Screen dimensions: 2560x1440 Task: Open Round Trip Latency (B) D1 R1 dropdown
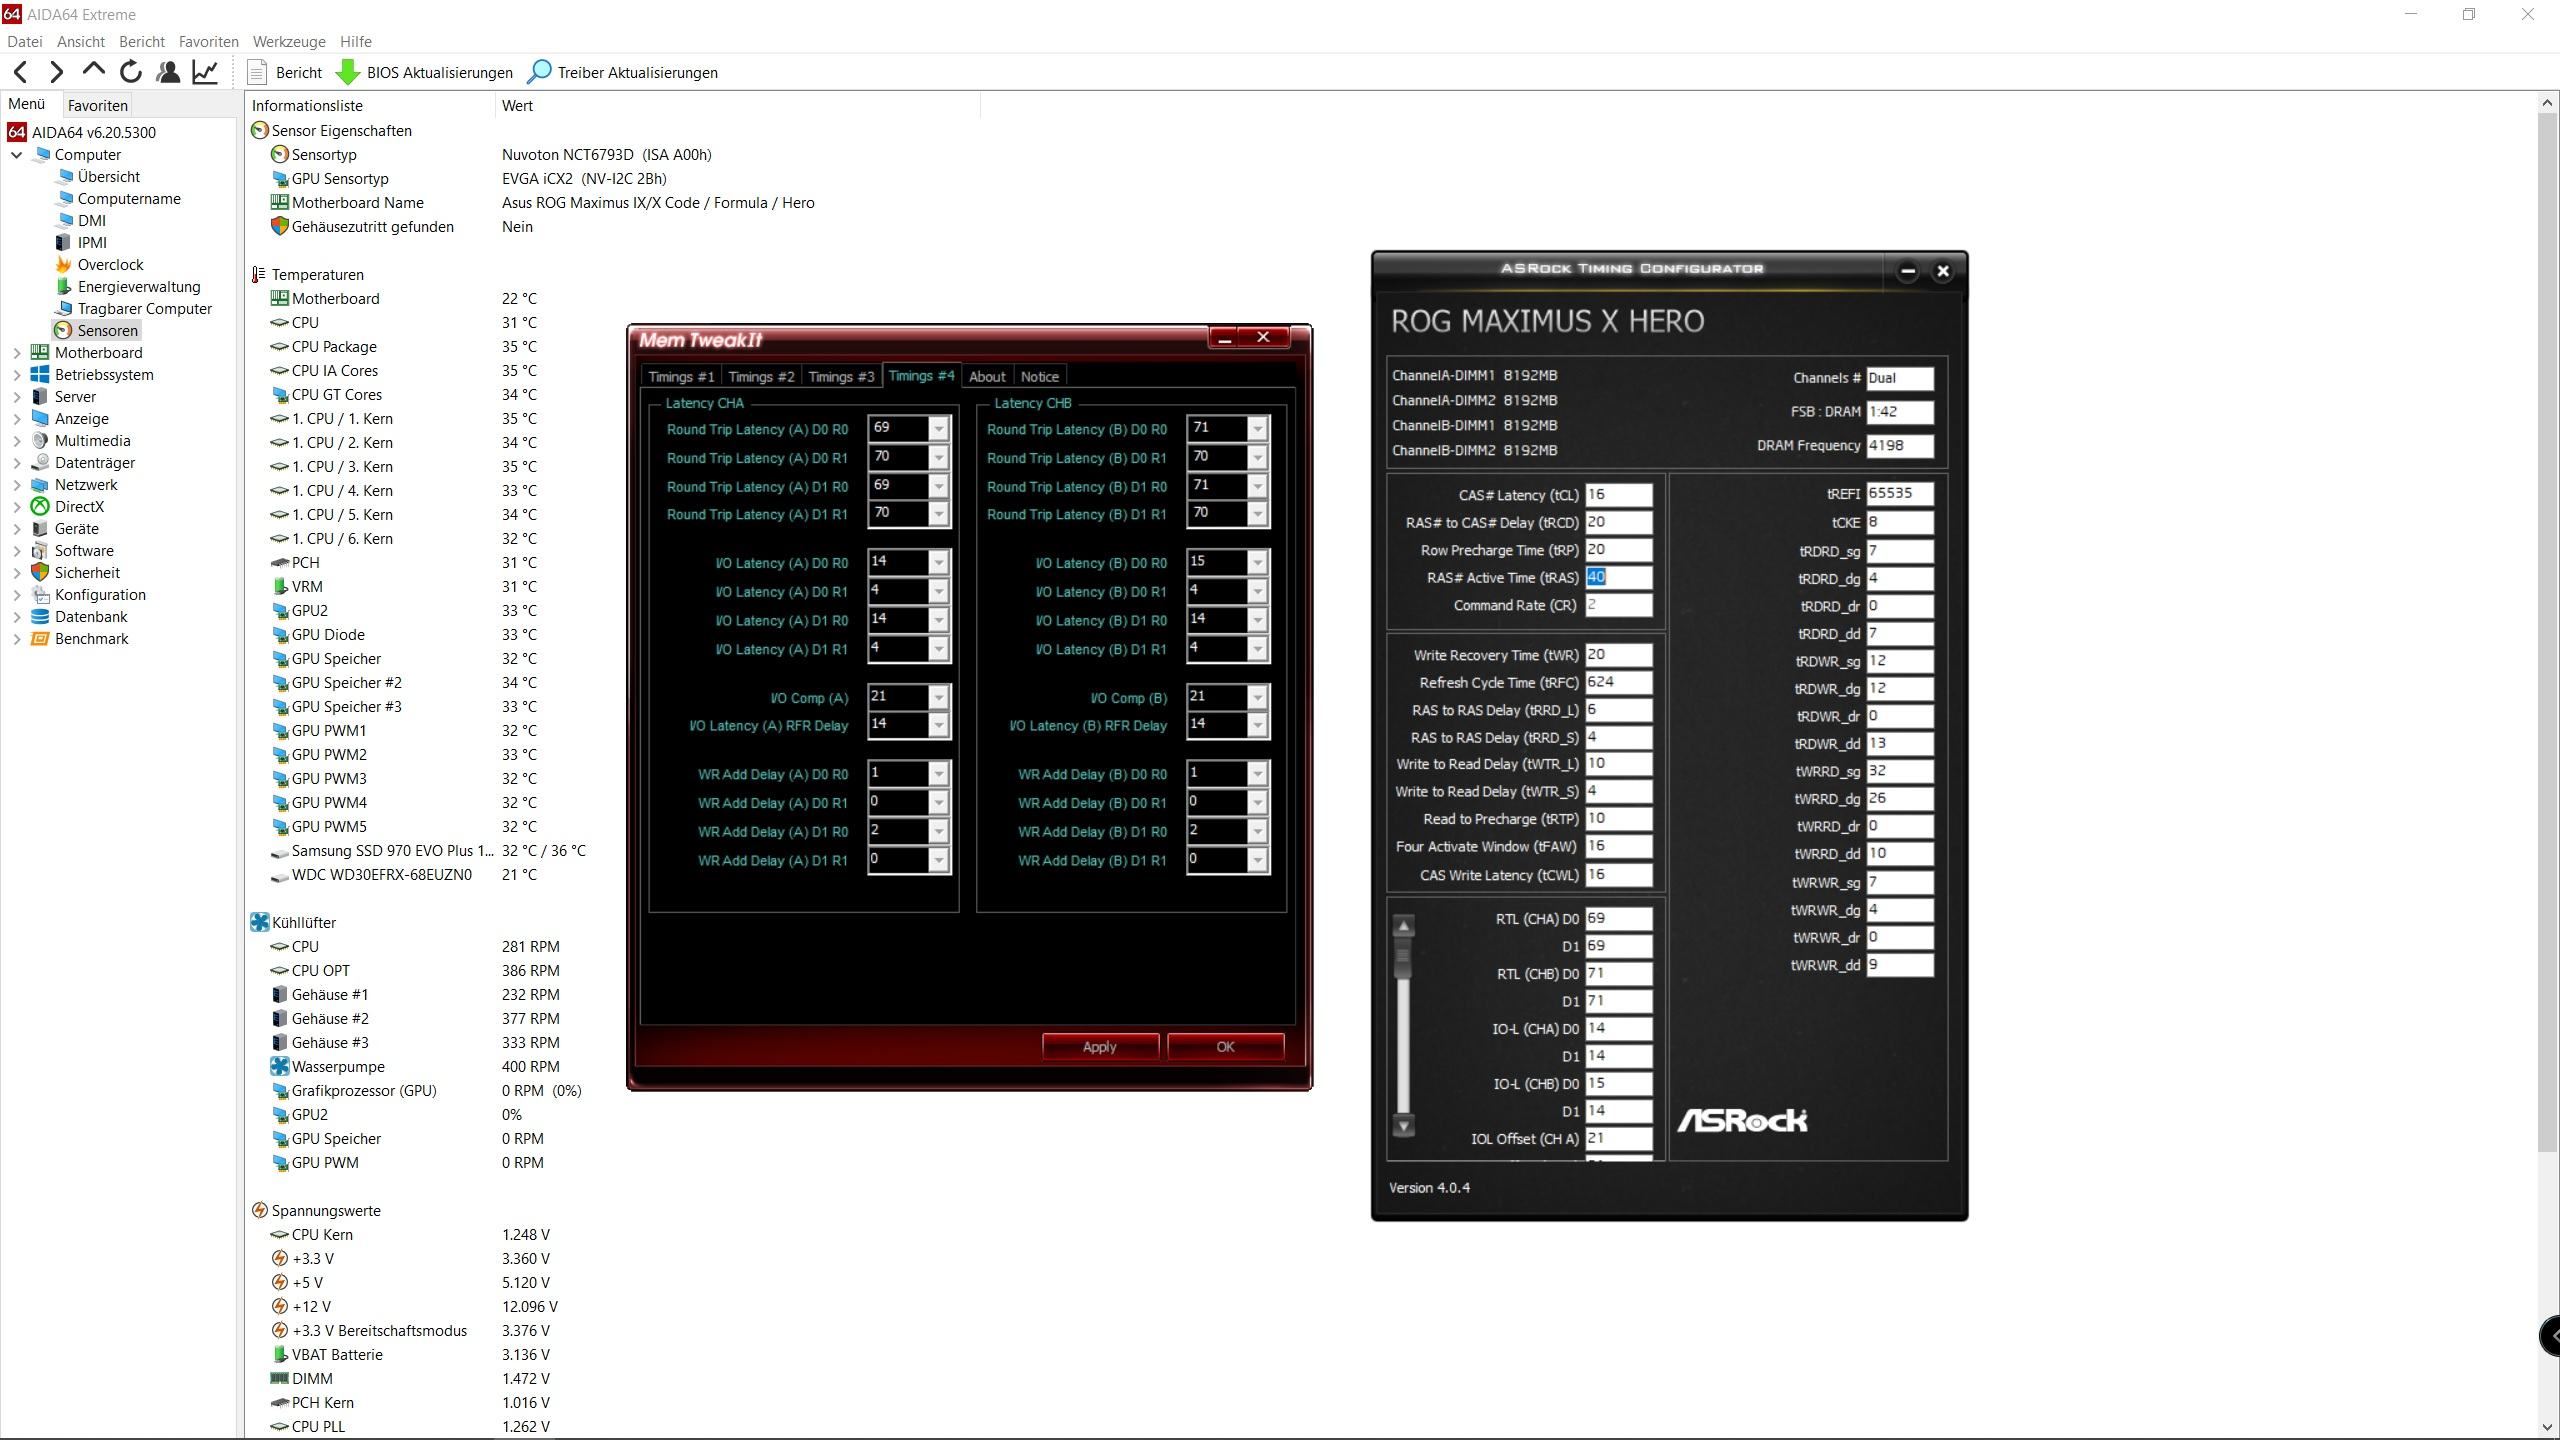(x=1257, y=514)
